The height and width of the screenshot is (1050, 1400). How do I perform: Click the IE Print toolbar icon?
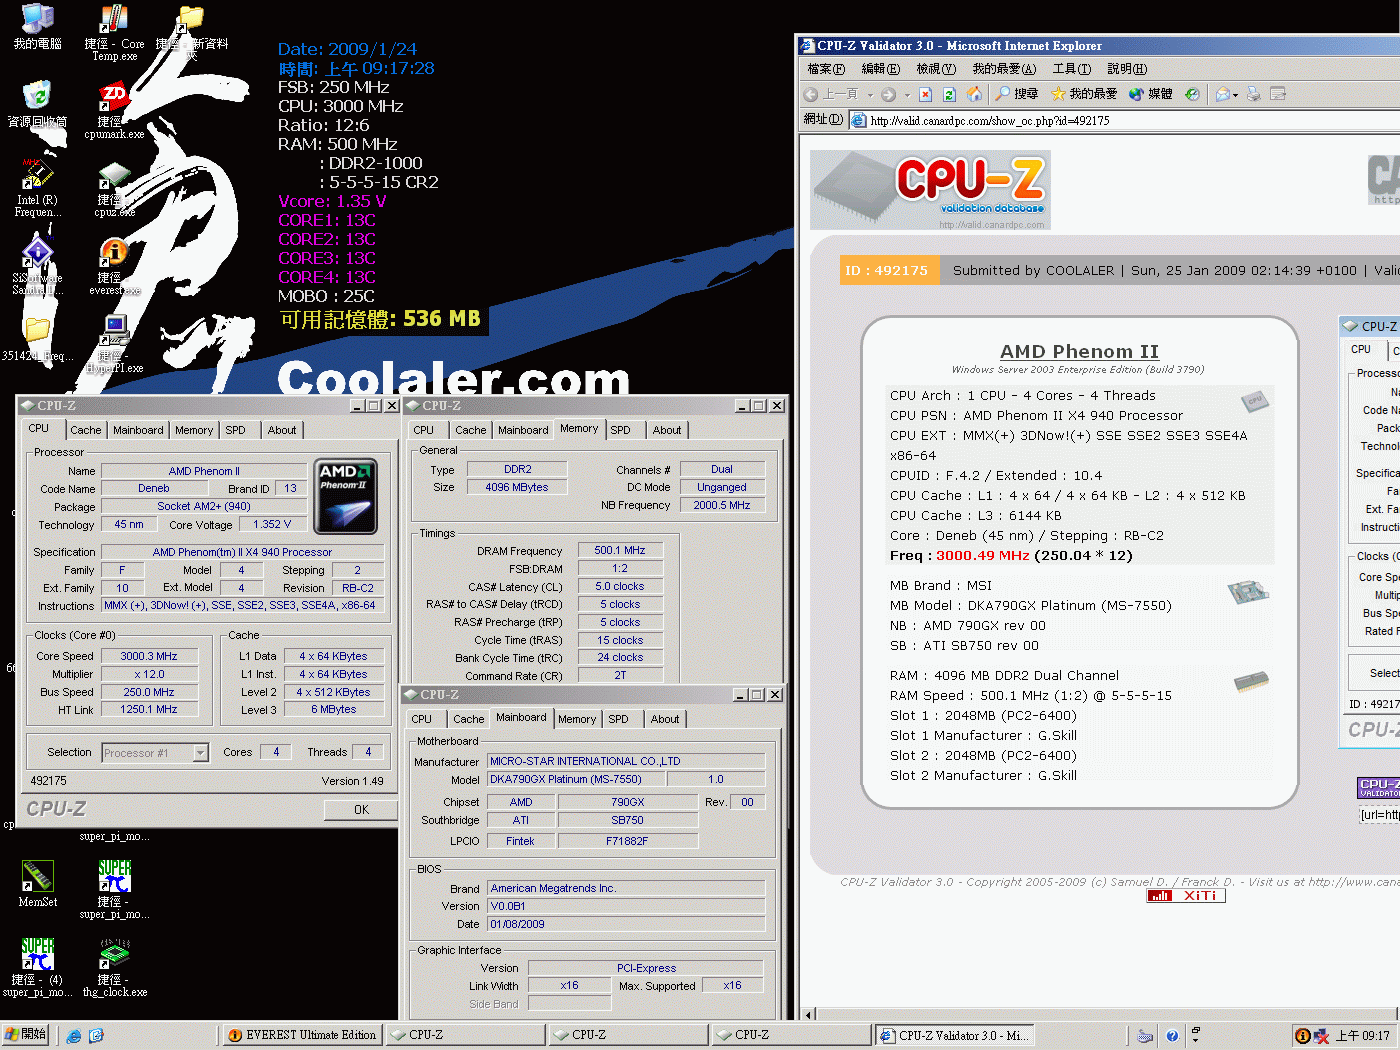[1254, 94]
